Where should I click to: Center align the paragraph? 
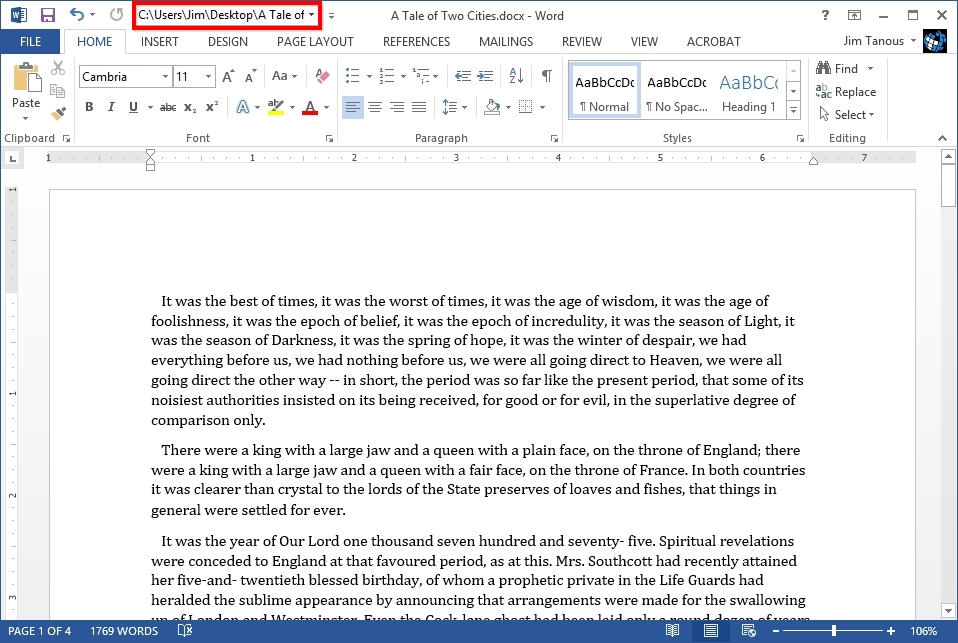[x=375, y=108]
